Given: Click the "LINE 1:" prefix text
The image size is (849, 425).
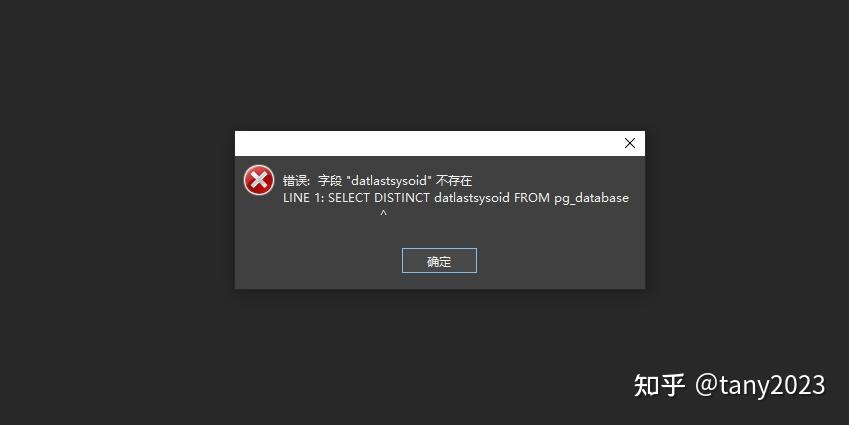Looking at the screenshot, I should pos(303,198).
